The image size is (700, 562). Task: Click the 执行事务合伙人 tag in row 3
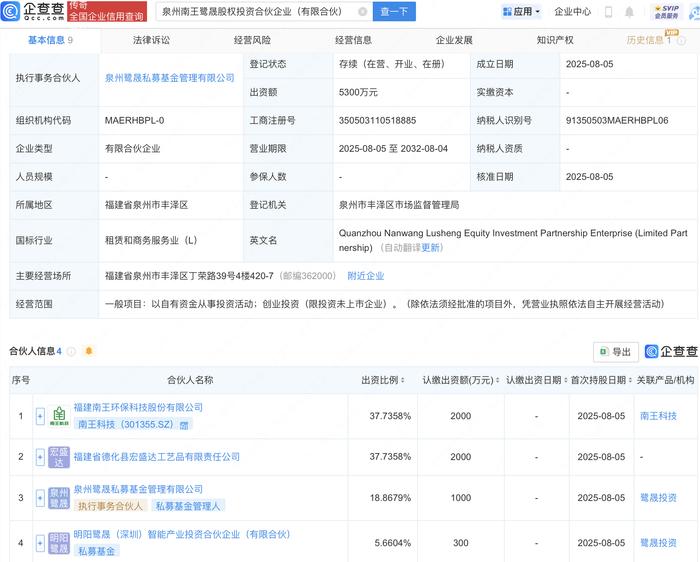click(x=111, y=506)
